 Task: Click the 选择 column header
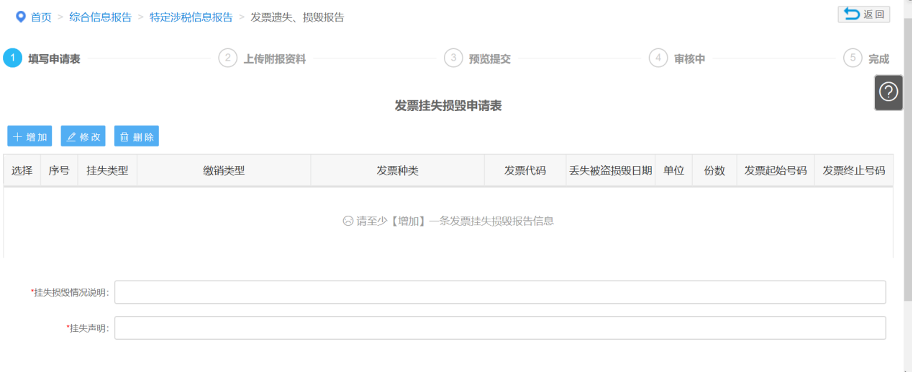(x=22, y=170)
